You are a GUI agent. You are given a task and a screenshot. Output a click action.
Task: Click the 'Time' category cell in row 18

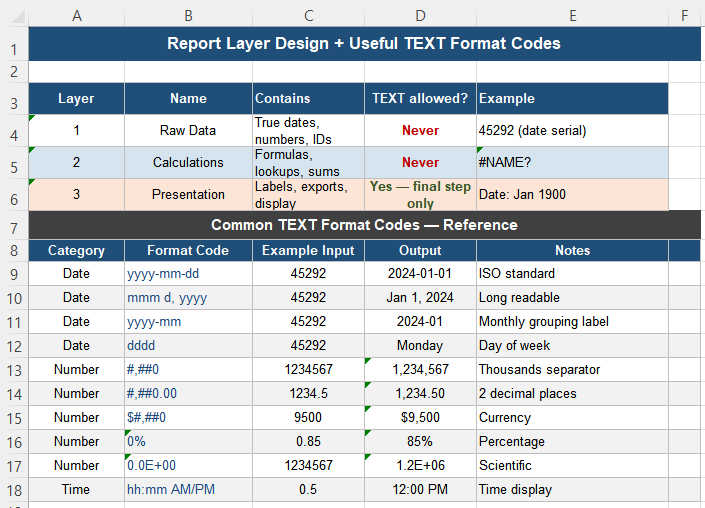pyautogui.click(x=76, y=490)
